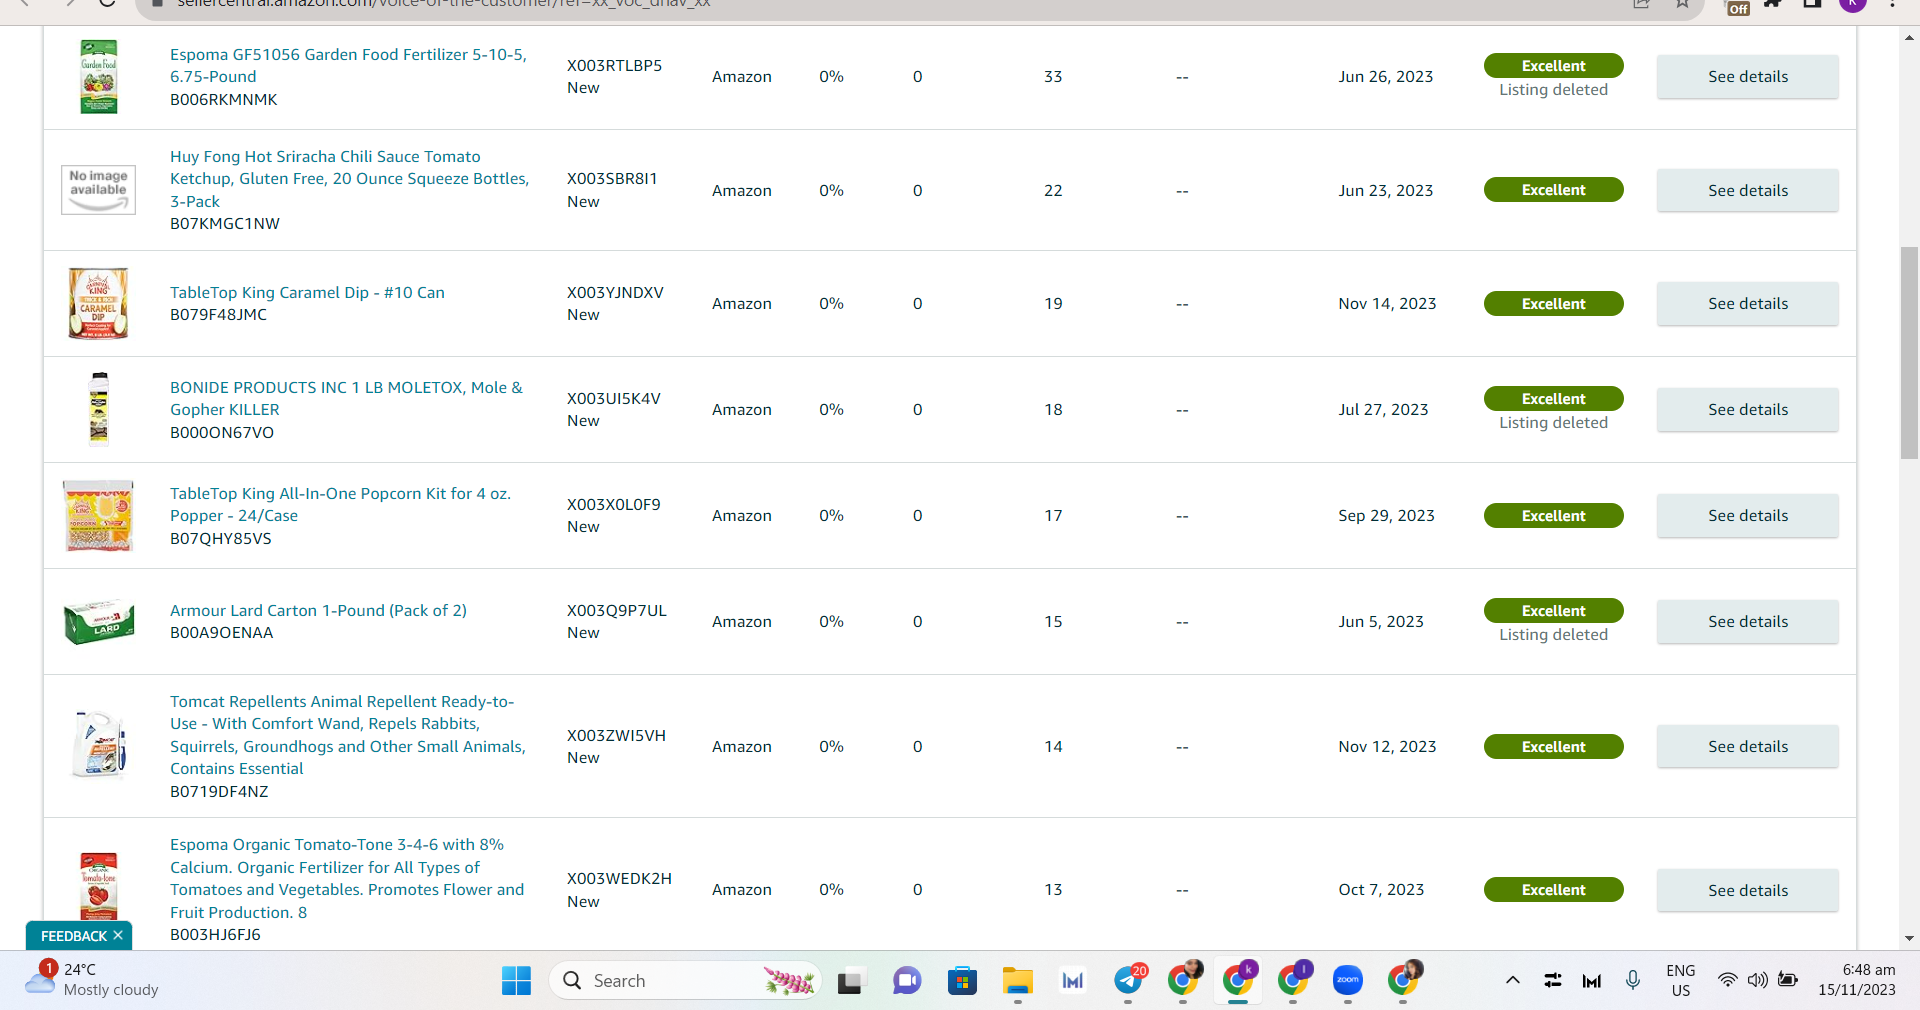Viewport: 1920px width, 1010px height.
Task: Click the Espoma Garden Food product thumbnail
Action: (x=98, y=77)
